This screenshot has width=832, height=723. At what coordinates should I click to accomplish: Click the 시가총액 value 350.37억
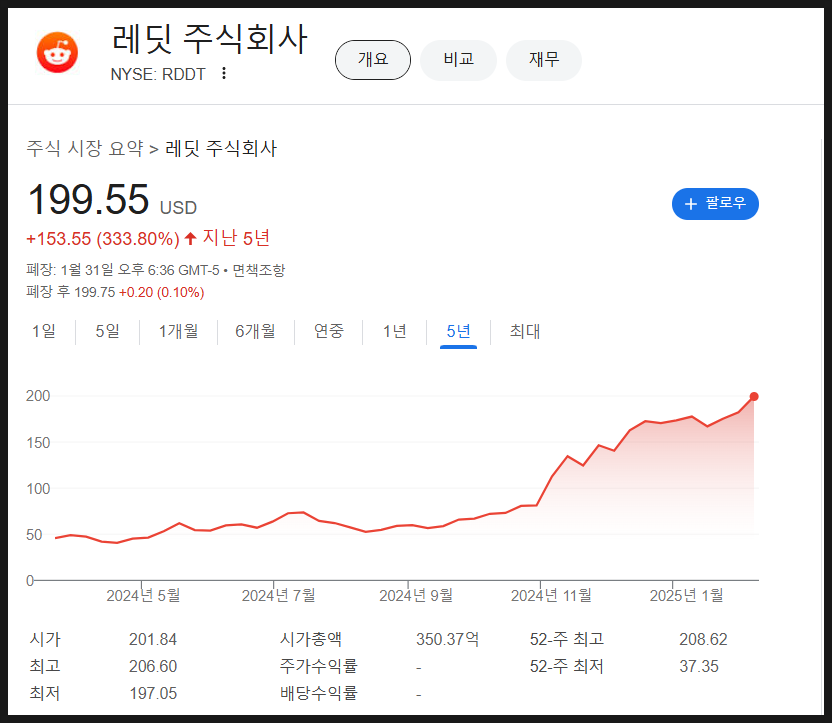click(447, 639)
